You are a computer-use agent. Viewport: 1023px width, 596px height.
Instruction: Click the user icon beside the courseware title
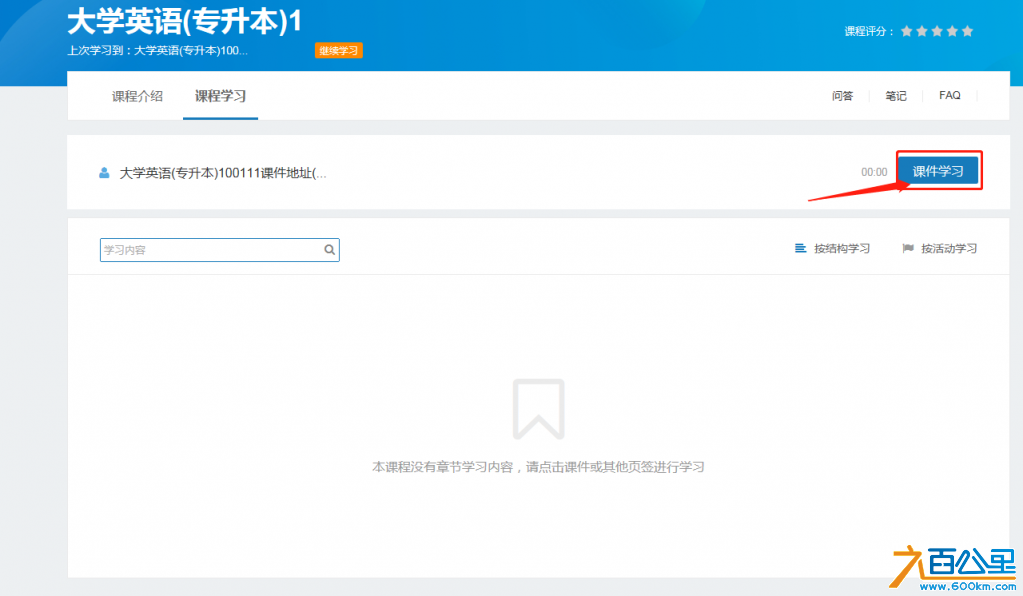104,173
